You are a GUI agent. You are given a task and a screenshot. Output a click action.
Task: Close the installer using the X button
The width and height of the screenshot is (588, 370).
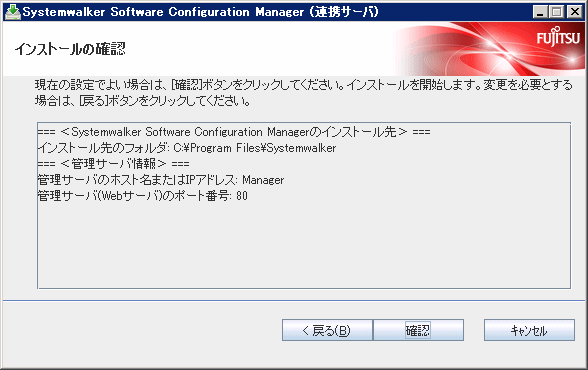[574, 12]
